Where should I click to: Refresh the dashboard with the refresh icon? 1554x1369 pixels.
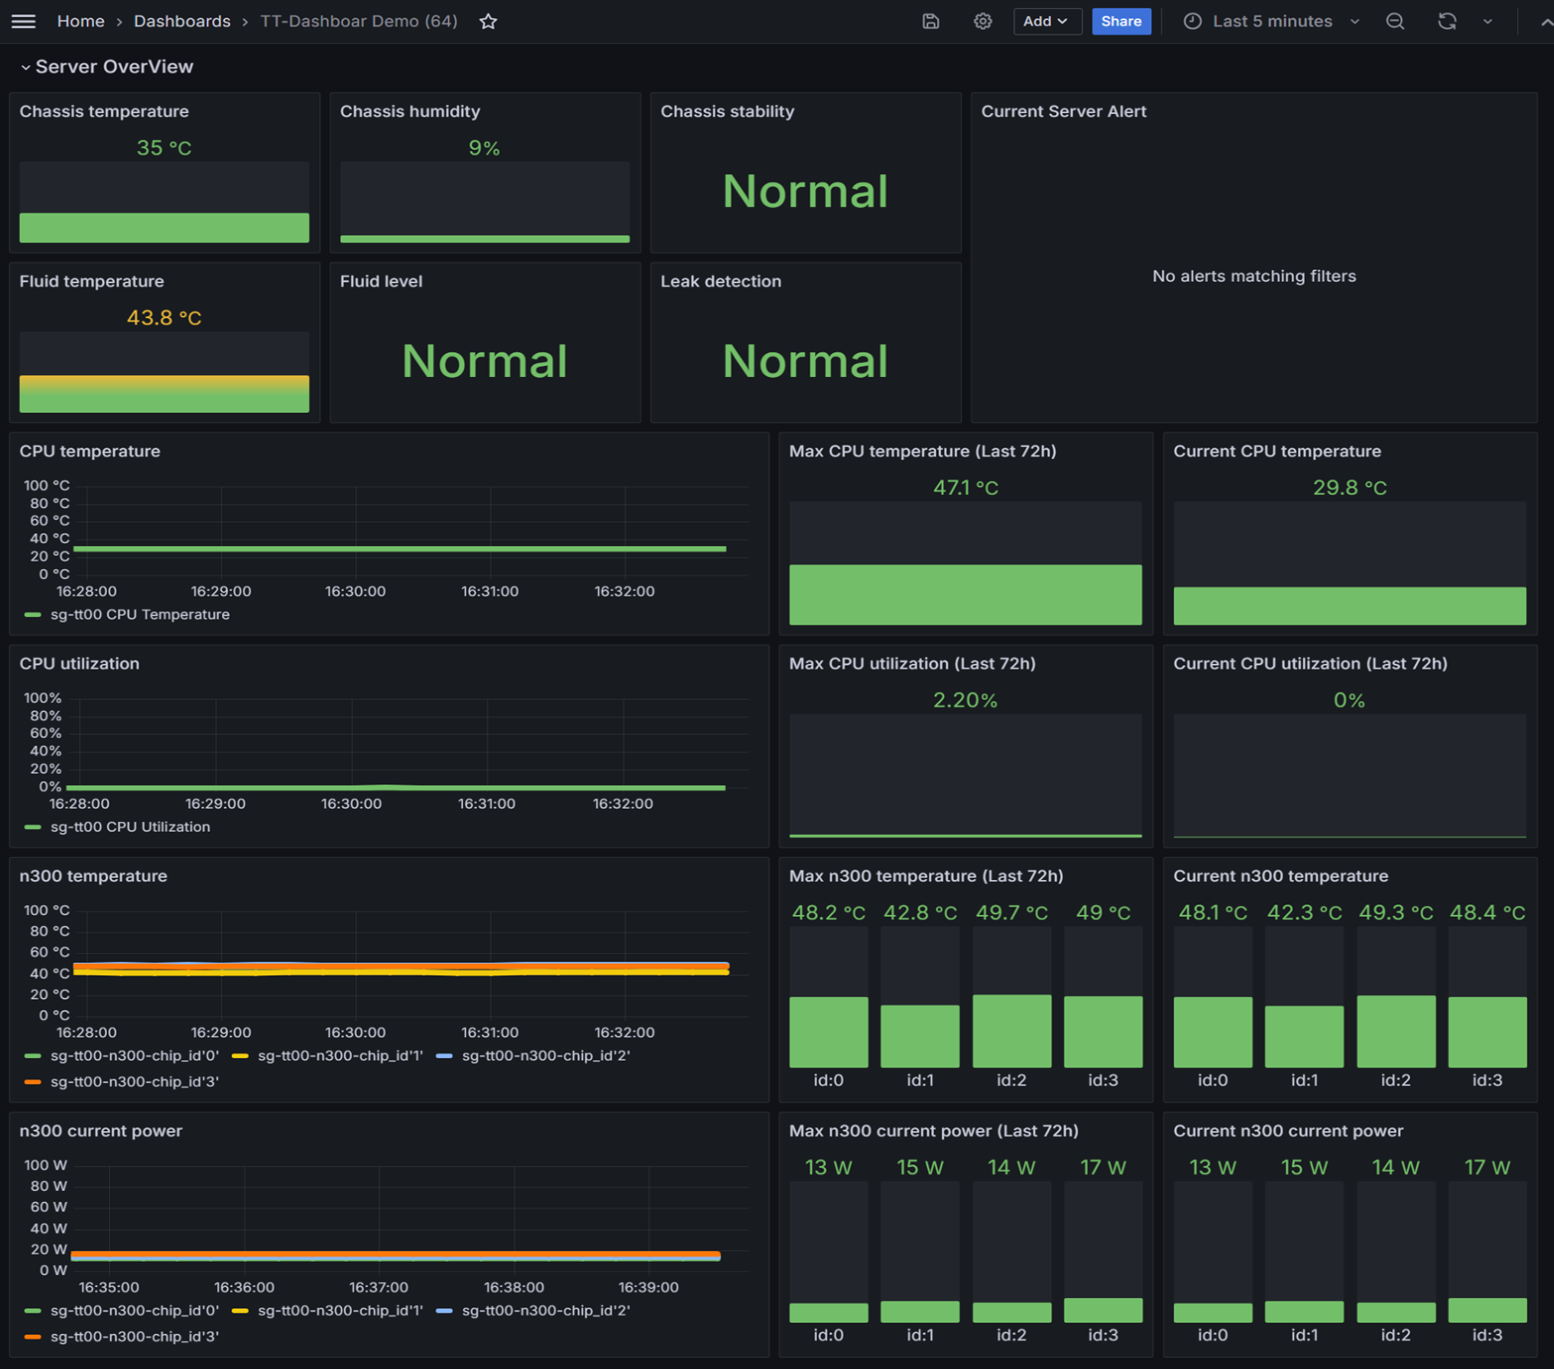tap(1447, 21)
